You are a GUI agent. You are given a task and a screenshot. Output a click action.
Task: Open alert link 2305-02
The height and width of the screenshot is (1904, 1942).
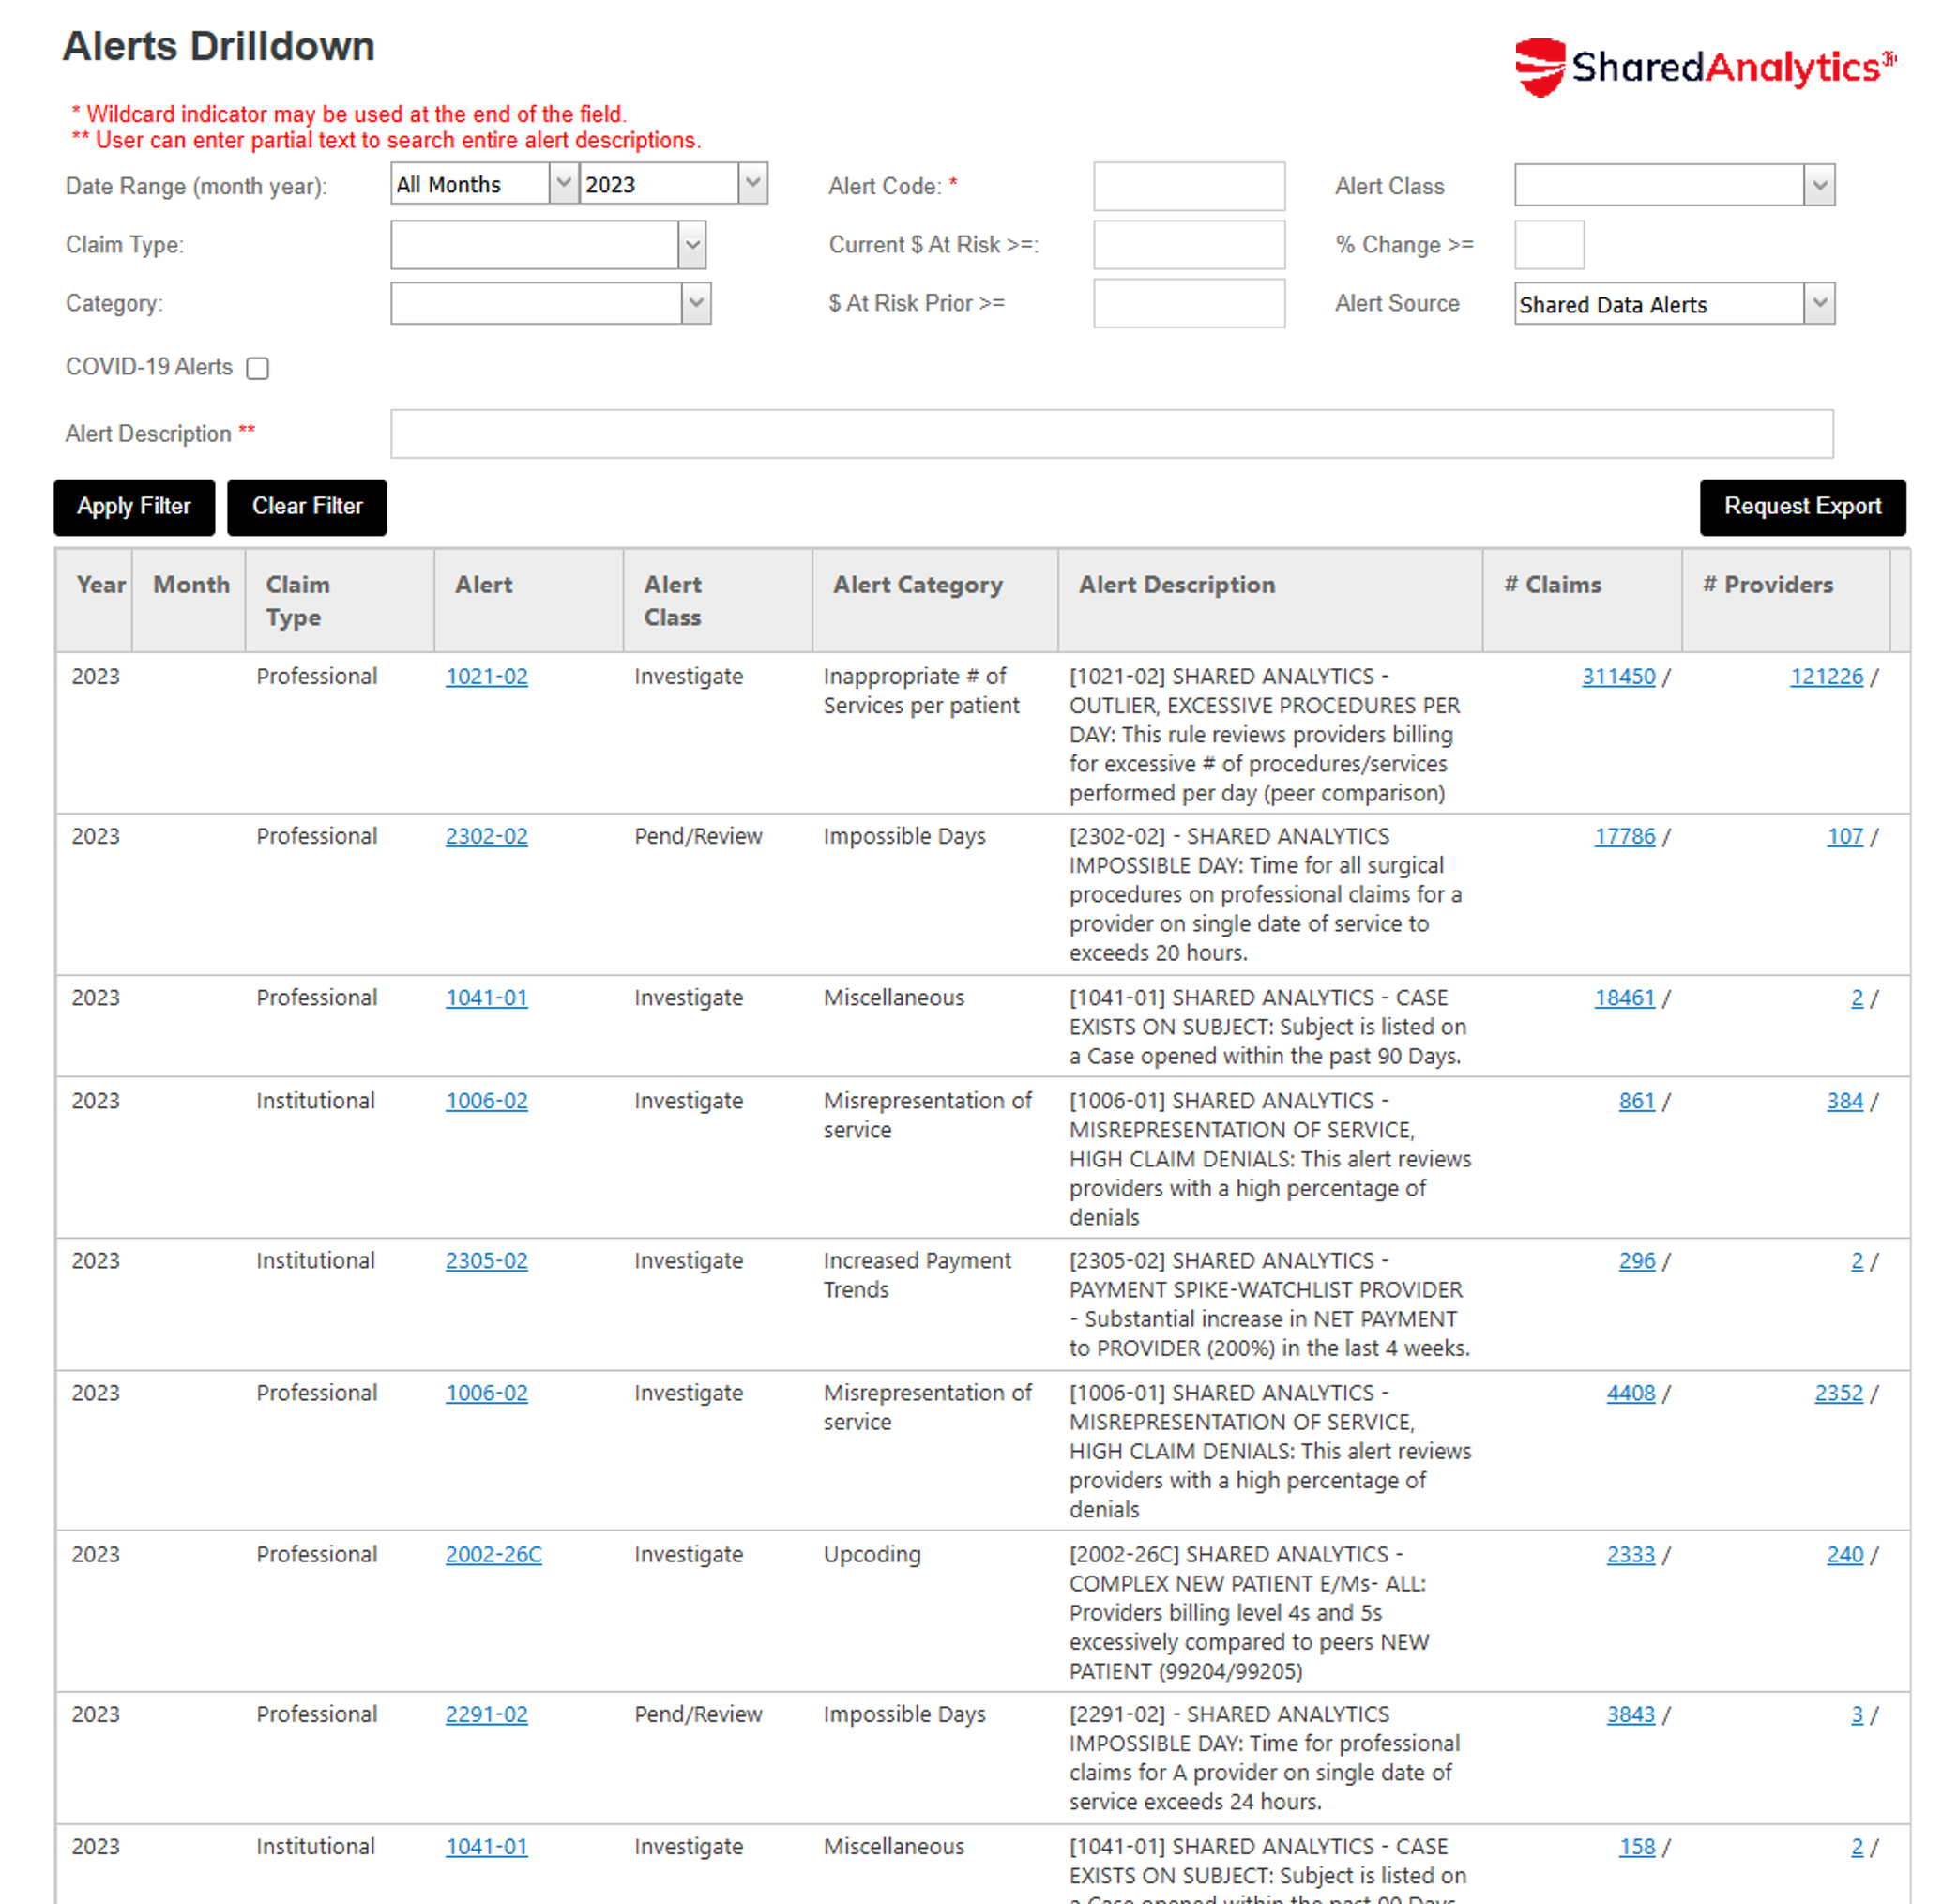486,1260
